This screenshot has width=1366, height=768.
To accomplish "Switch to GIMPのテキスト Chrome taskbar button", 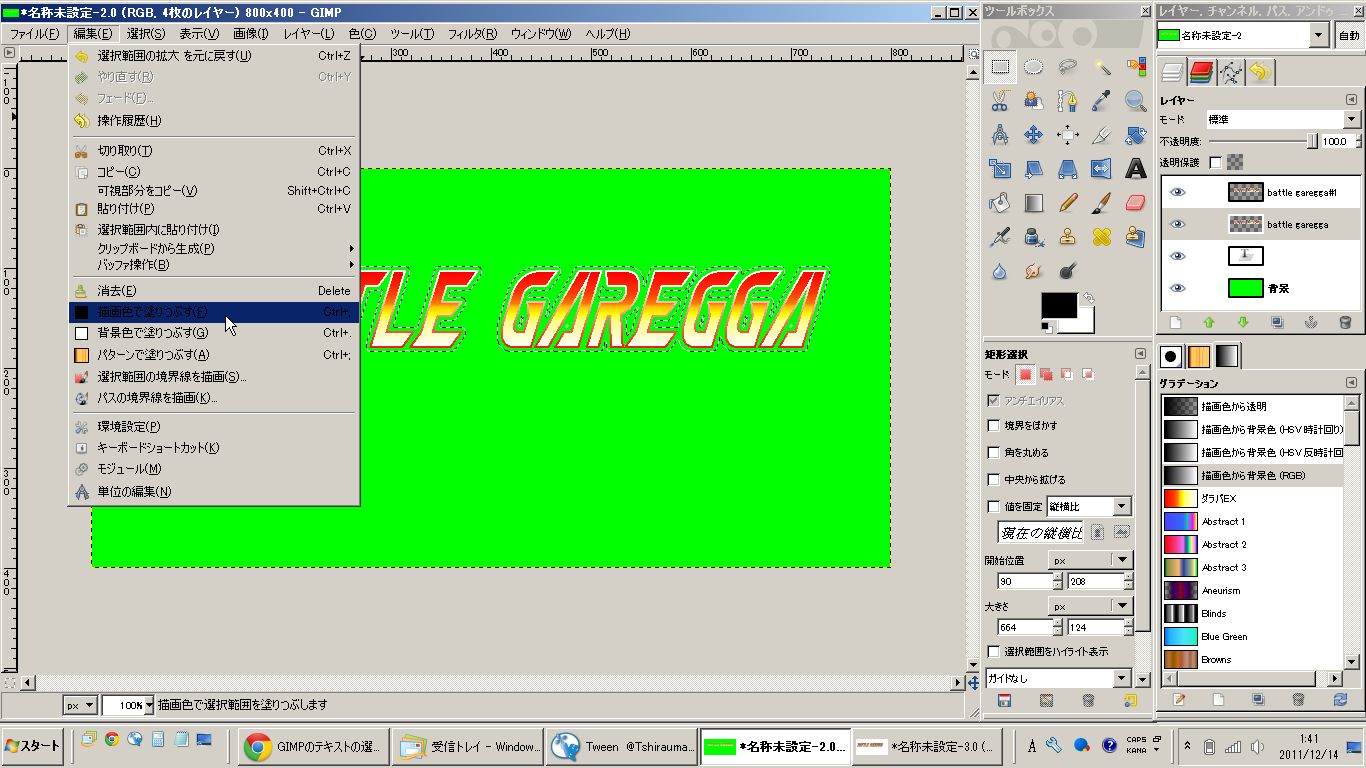I will [x=313, y=746].
